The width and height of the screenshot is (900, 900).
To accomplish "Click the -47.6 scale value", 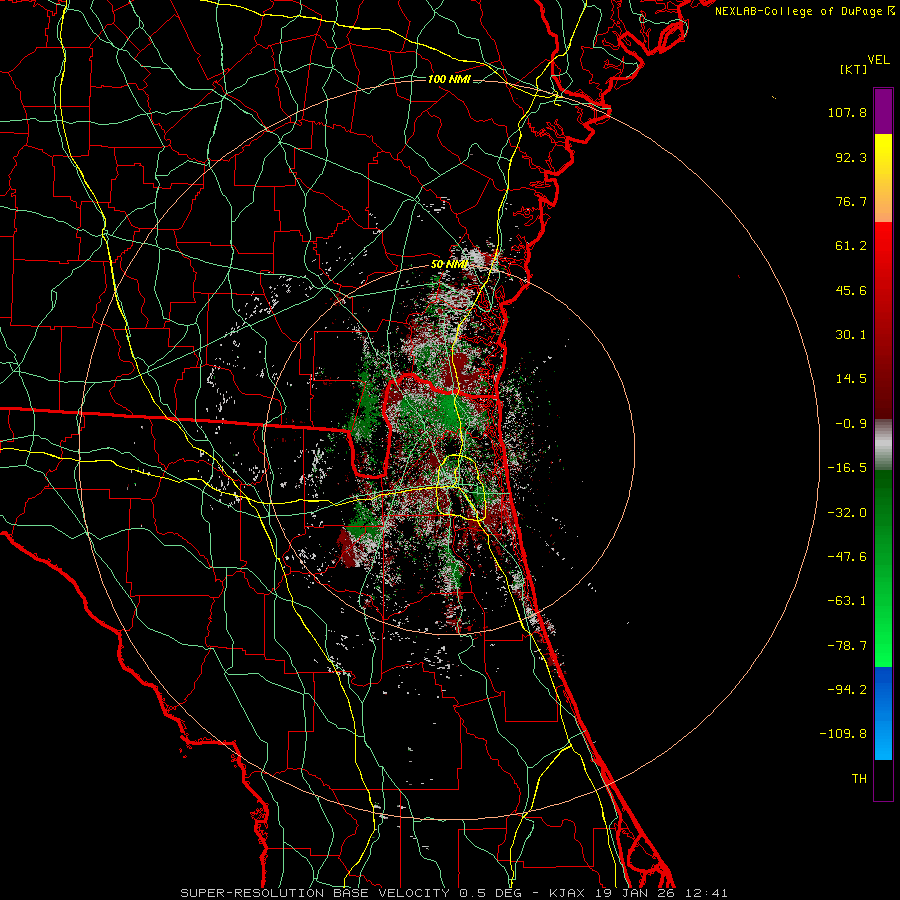I will coord(847,557).
